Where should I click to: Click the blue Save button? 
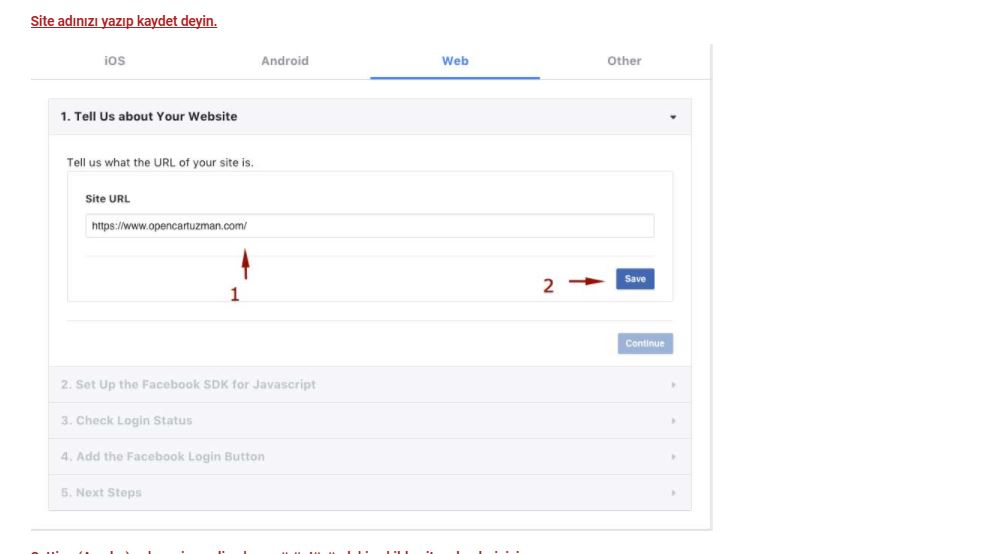point(635,279)
